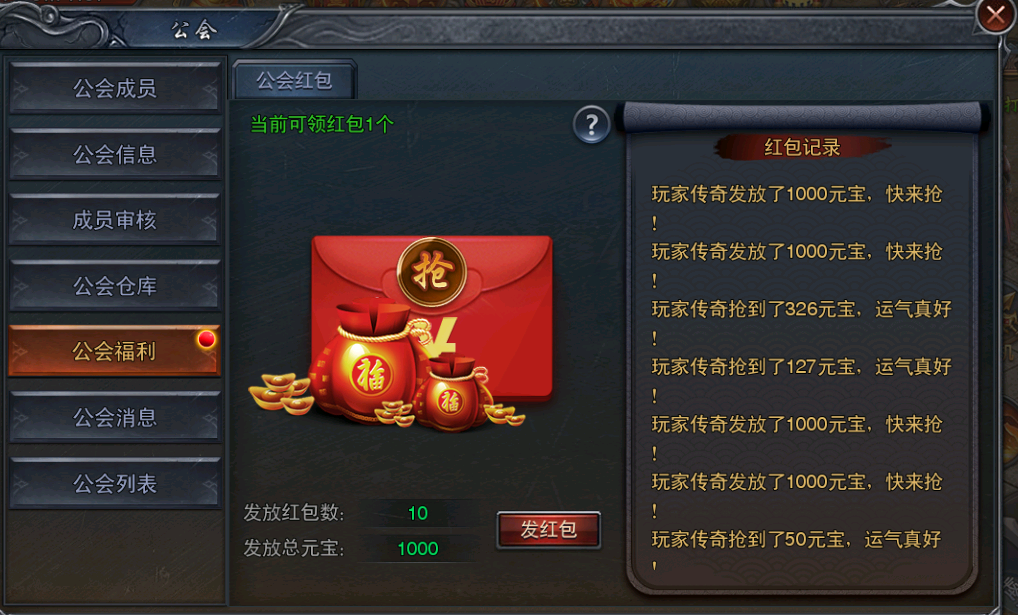Click the gold ingots pile on left
This screenshot has height=615, width=1018.
tap(280, 393)
